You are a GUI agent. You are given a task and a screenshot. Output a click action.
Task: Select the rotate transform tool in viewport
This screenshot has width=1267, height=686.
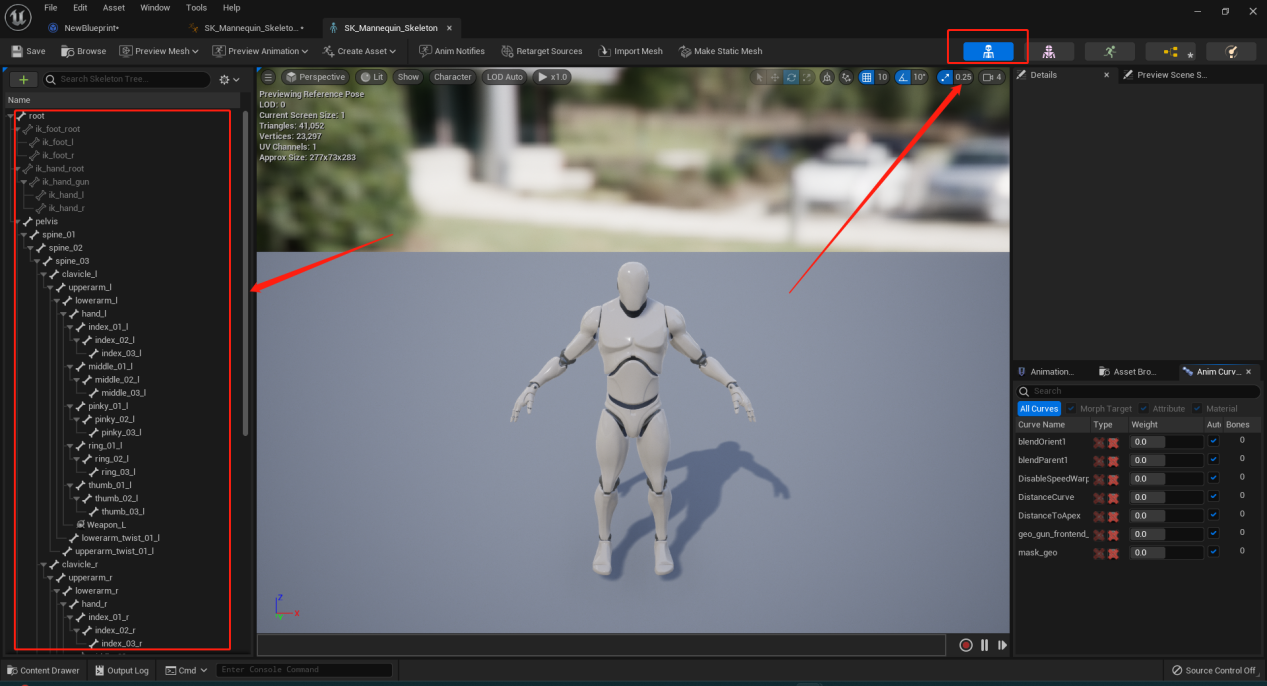pos(792,77)
